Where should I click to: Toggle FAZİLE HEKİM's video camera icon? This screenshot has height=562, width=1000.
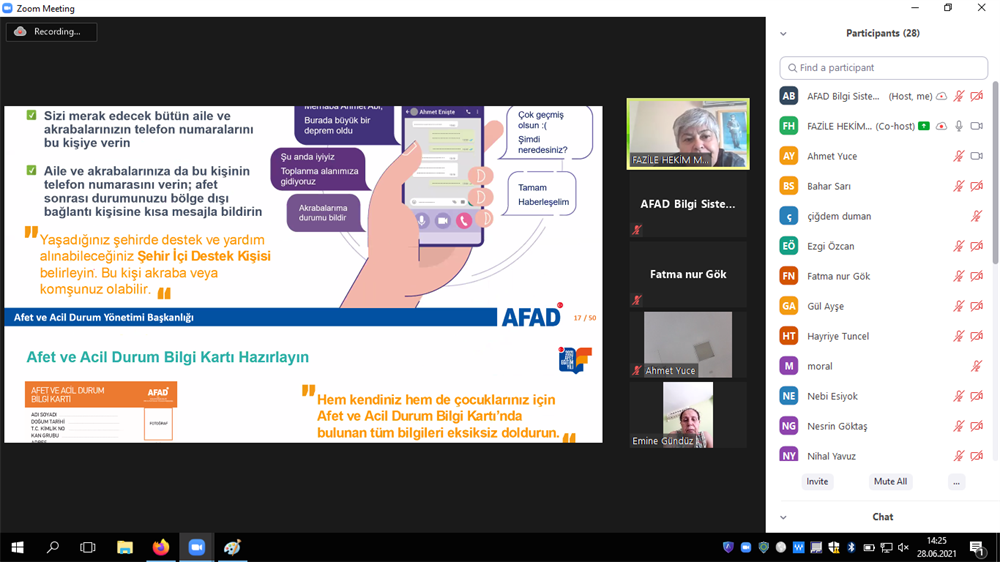[976, 126]
